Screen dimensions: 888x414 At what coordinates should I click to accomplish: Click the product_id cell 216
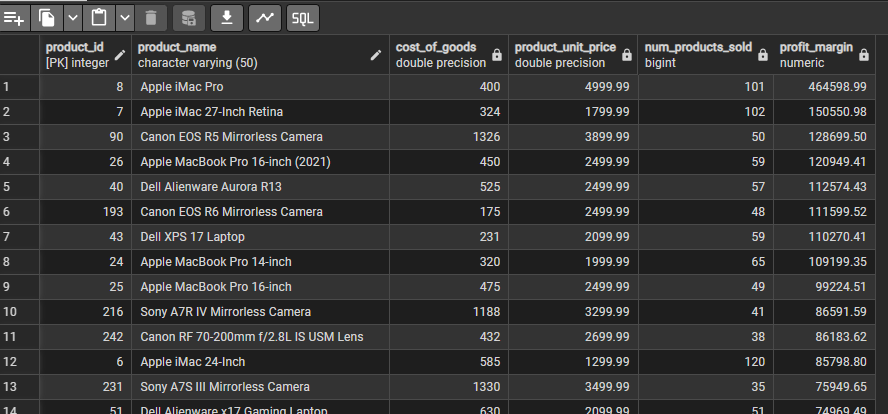(86, 312)
